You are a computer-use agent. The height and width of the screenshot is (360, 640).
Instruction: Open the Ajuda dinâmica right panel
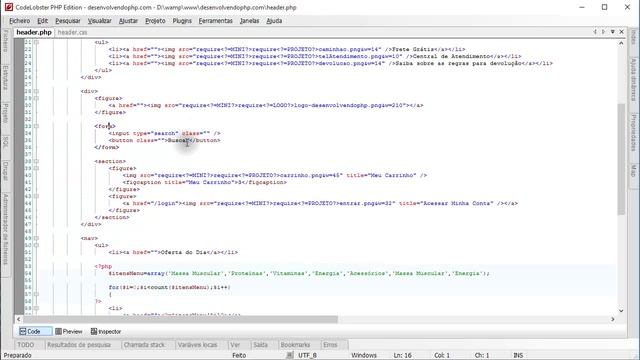pyautogui.click(x=633, y=80)
